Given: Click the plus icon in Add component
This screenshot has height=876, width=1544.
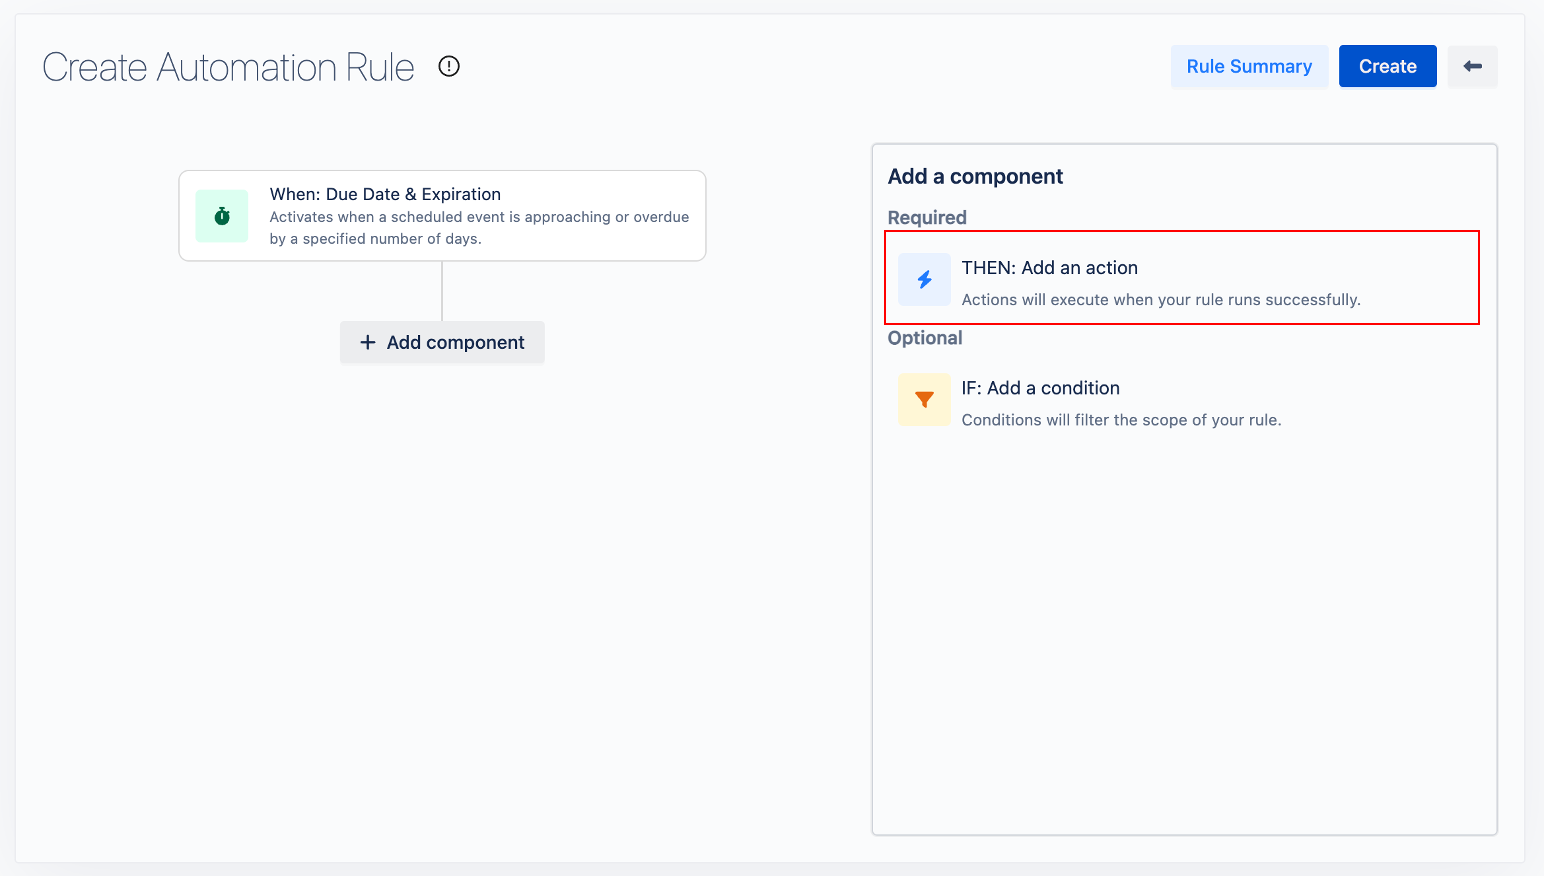Looking at the screenshot, I should click(368, 342).
